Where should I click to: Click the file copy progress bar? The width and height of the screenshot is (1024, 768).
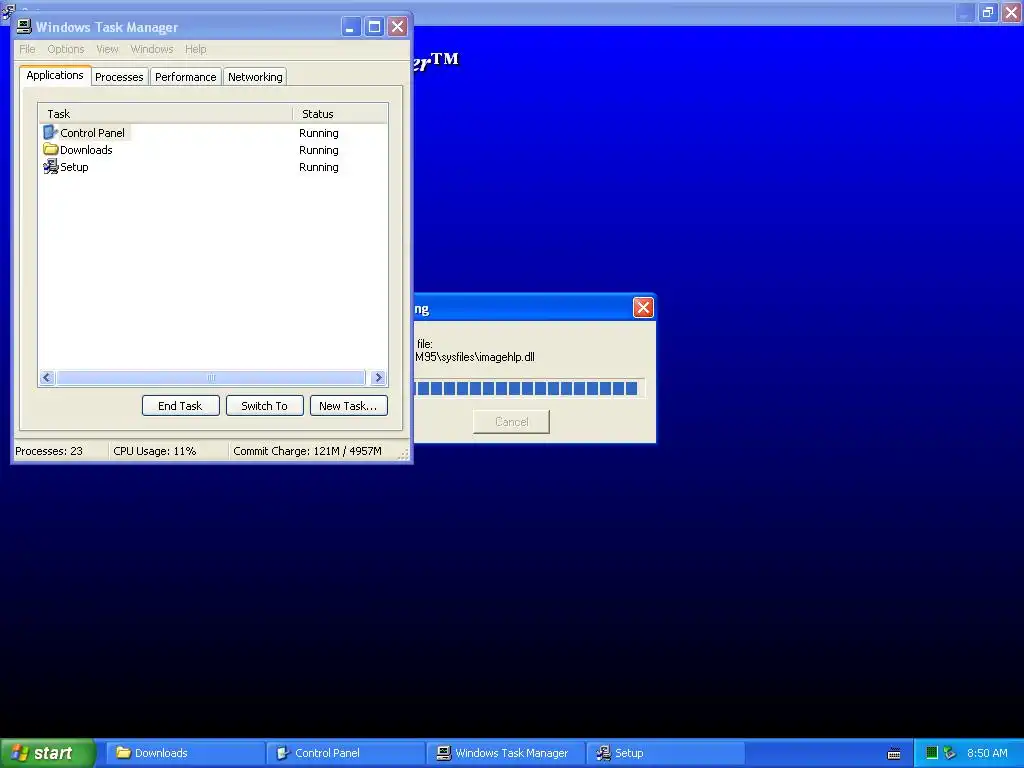point(529,389)
